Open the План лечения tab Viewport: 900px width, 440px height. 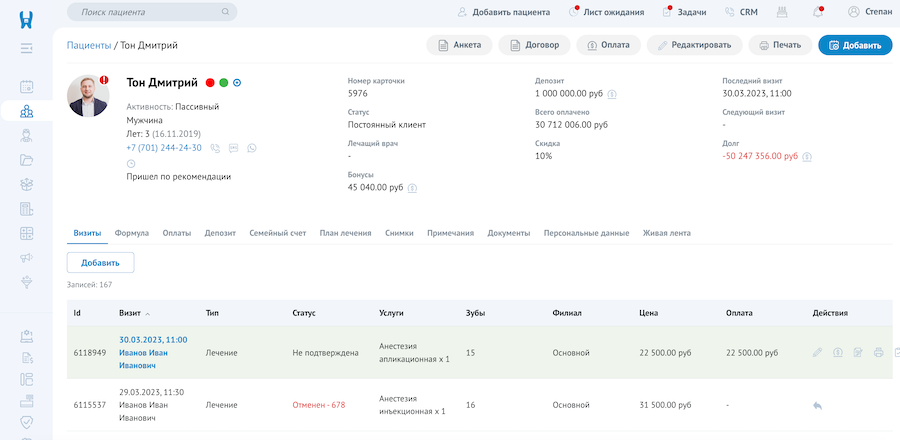point(346,233)
